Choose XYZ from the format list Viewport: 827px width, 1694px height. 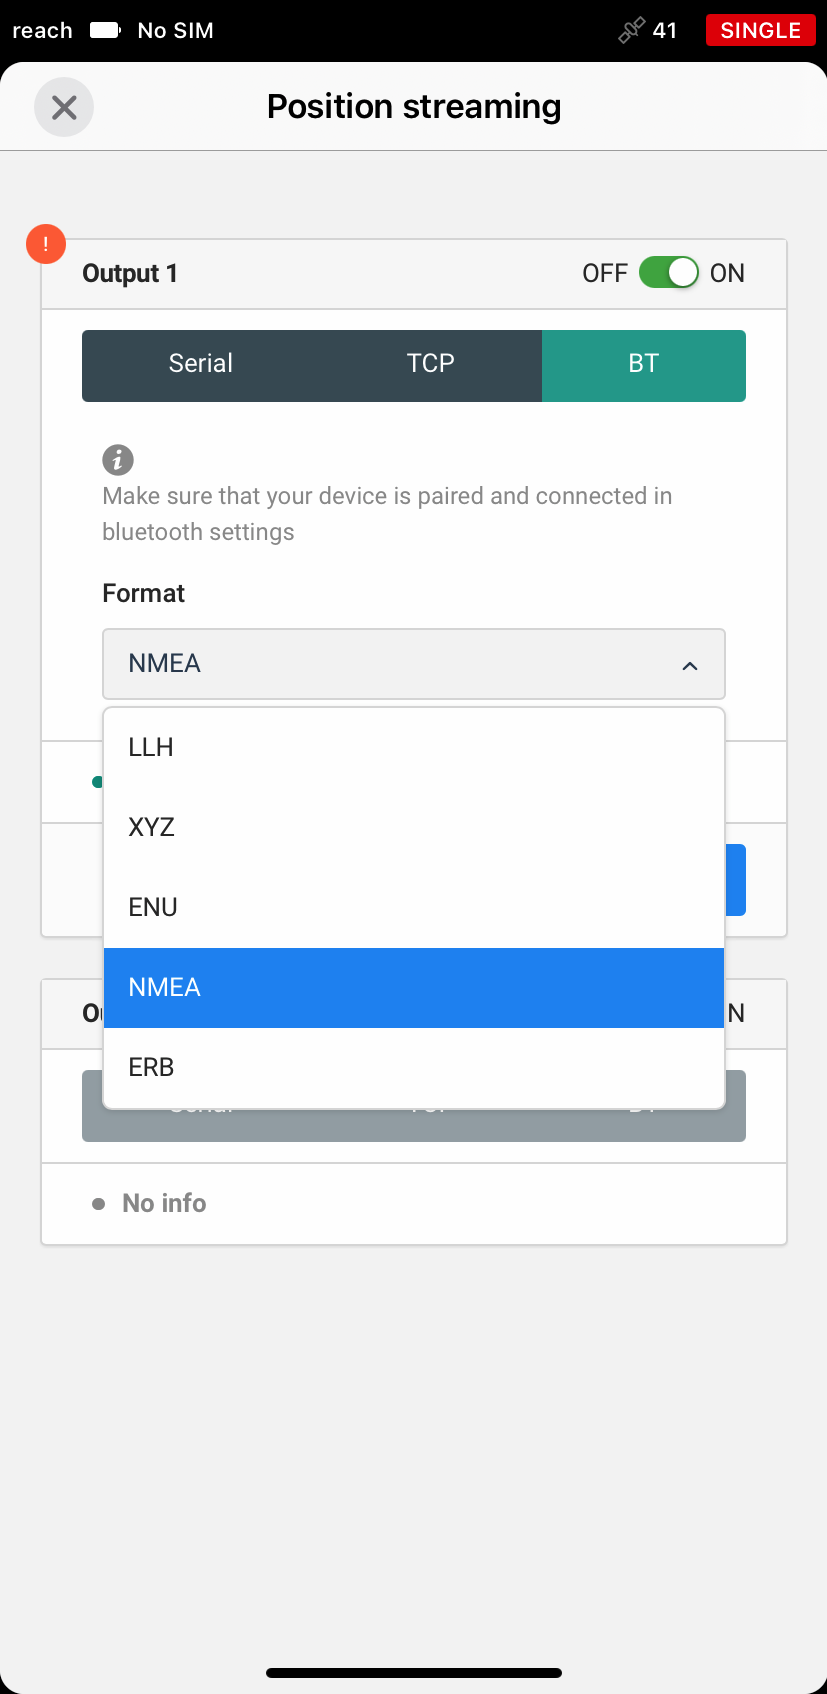click(x=414, y=828)
